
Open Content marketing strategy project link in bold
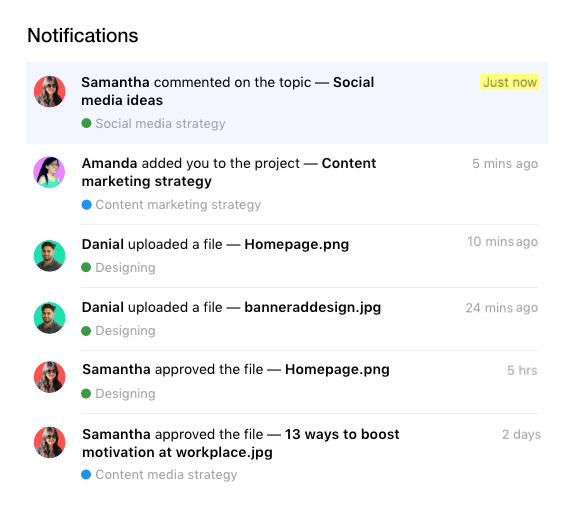[x=229, y=172]
